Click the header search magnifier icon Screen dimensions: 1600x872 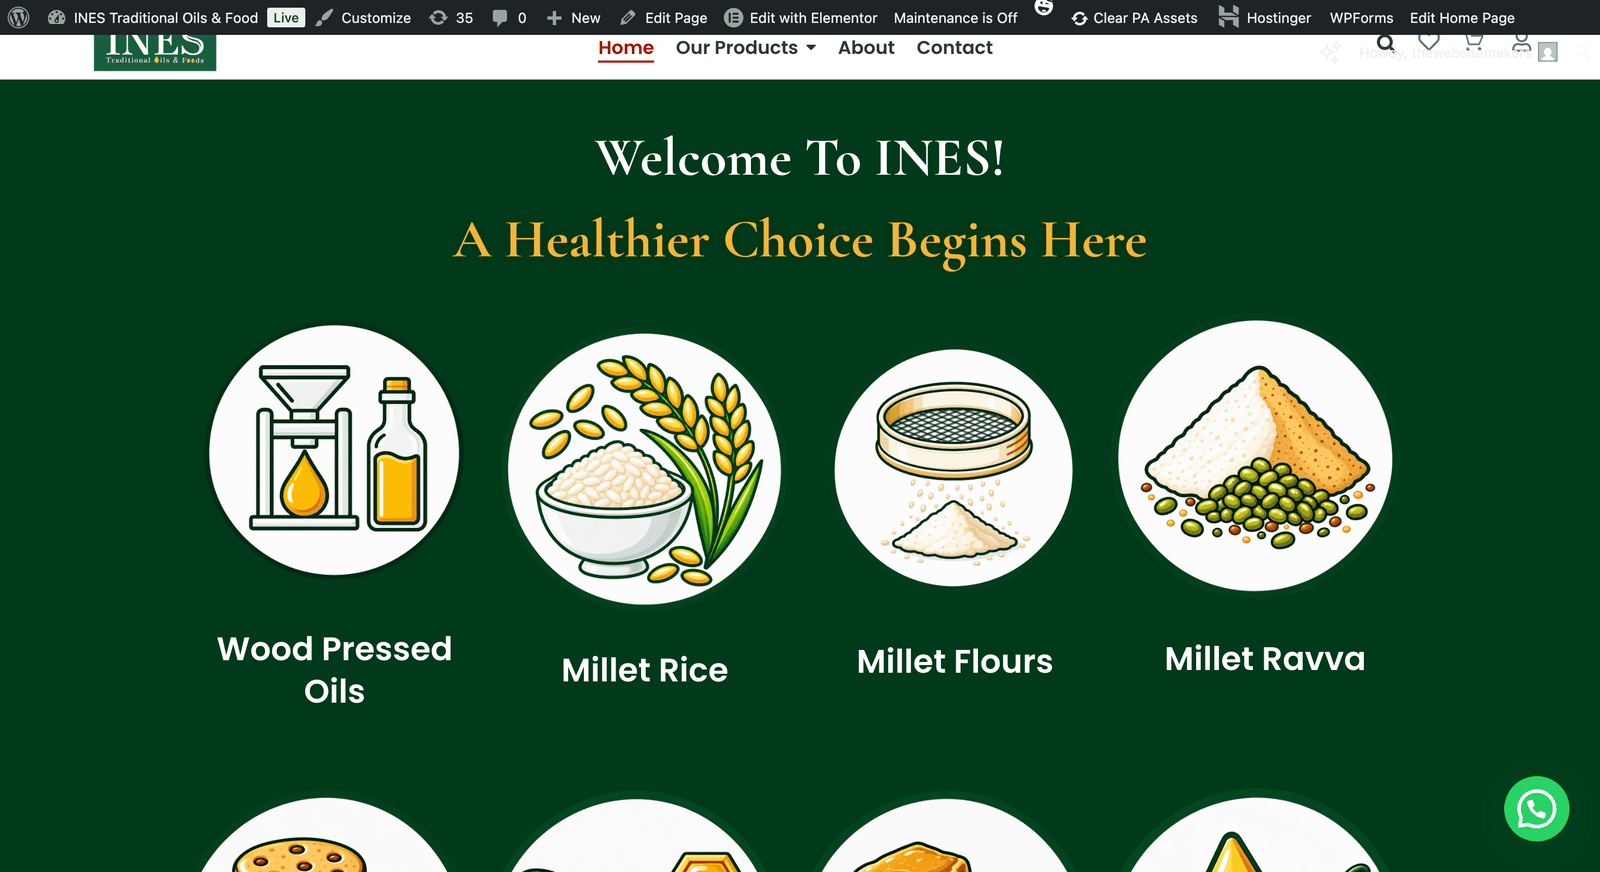click(1385, 43)
